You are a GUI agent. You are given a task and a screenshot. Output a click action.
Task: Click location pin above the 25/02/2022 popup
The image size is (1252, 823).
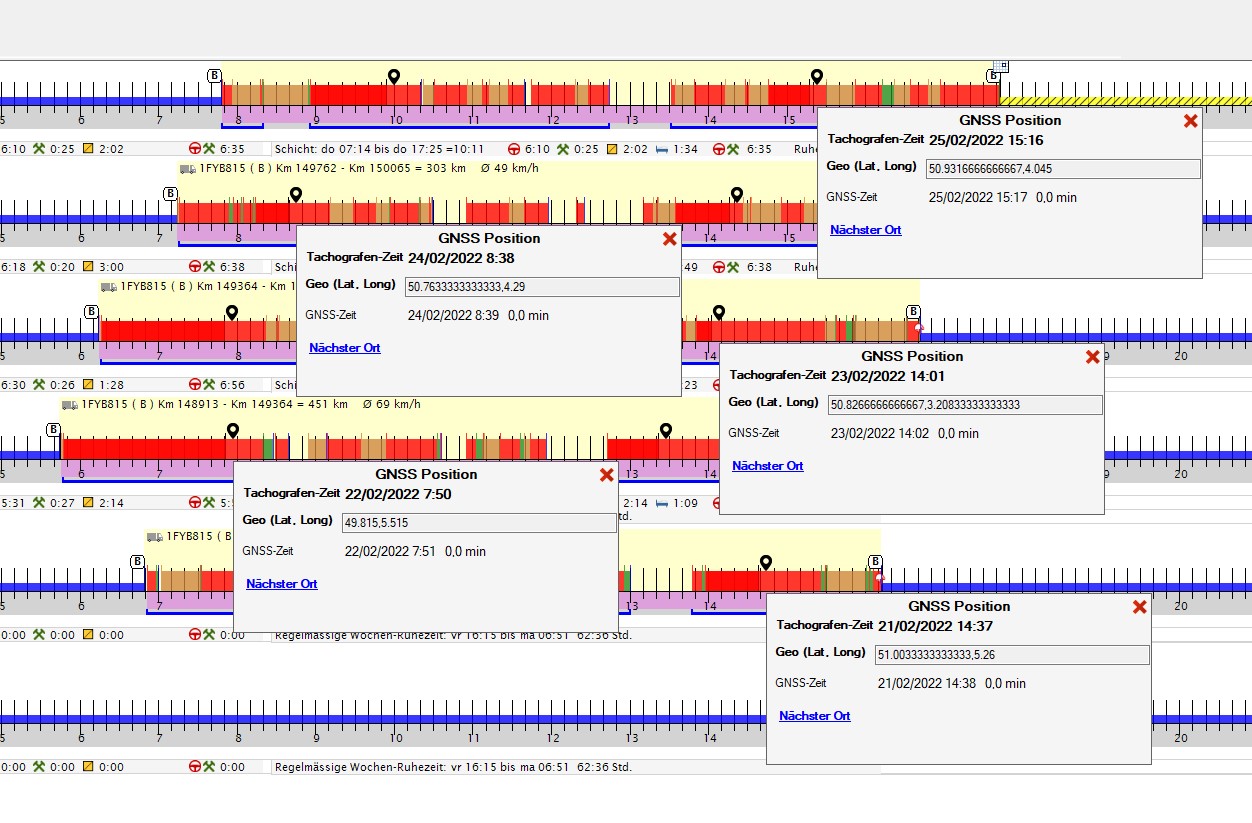click(816, 77)
